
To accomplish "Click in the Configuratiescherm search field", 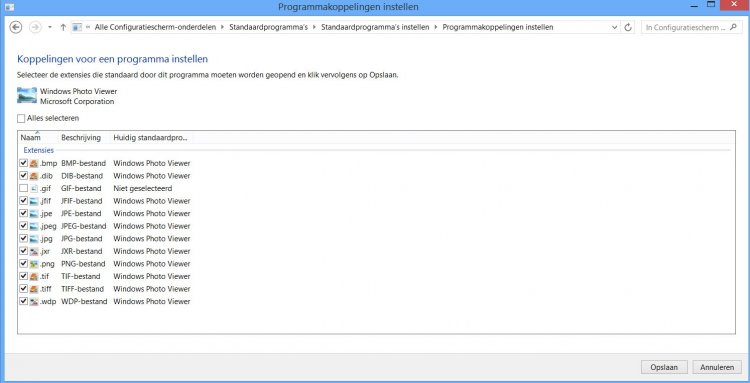I will (x=685, y=27).
